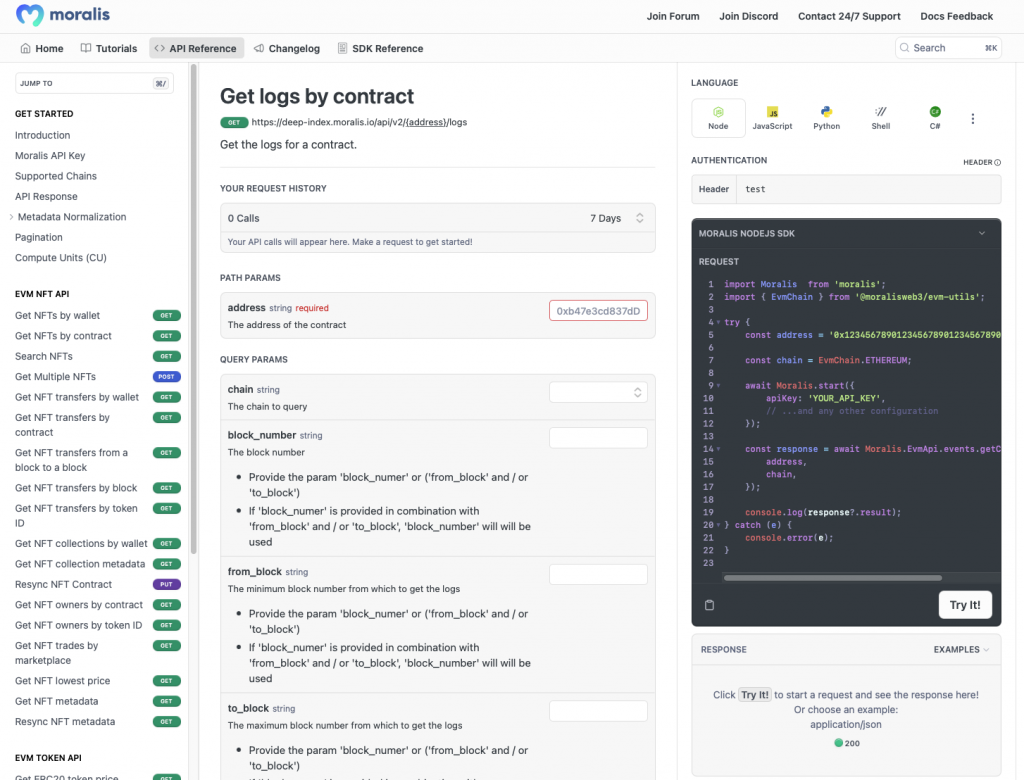The image size is (1024, 780).
Task: Open more languages via three-dot icon
Action: click(x=972, y=118)
